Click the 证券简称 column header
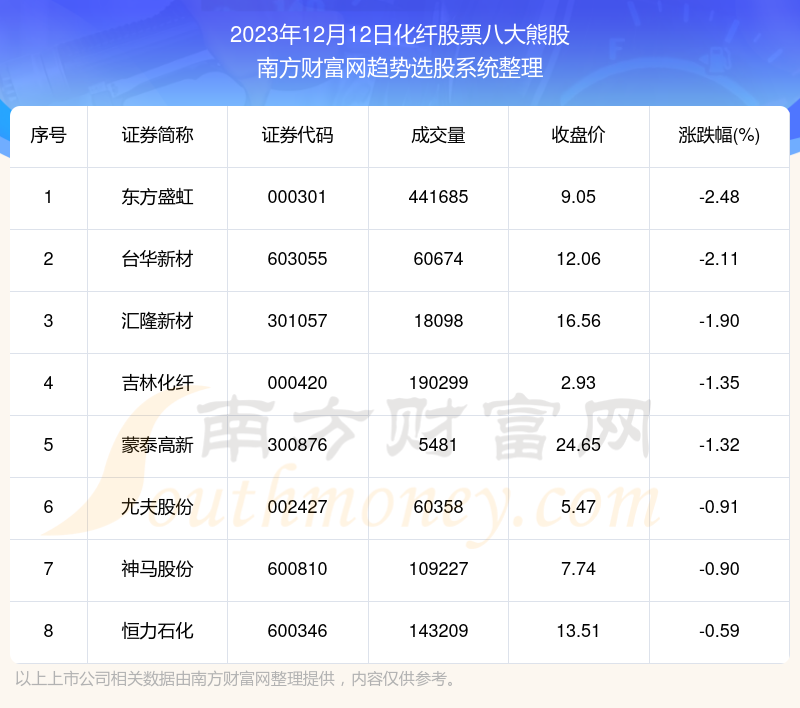 pyautogui.click(x=157, y=136)
